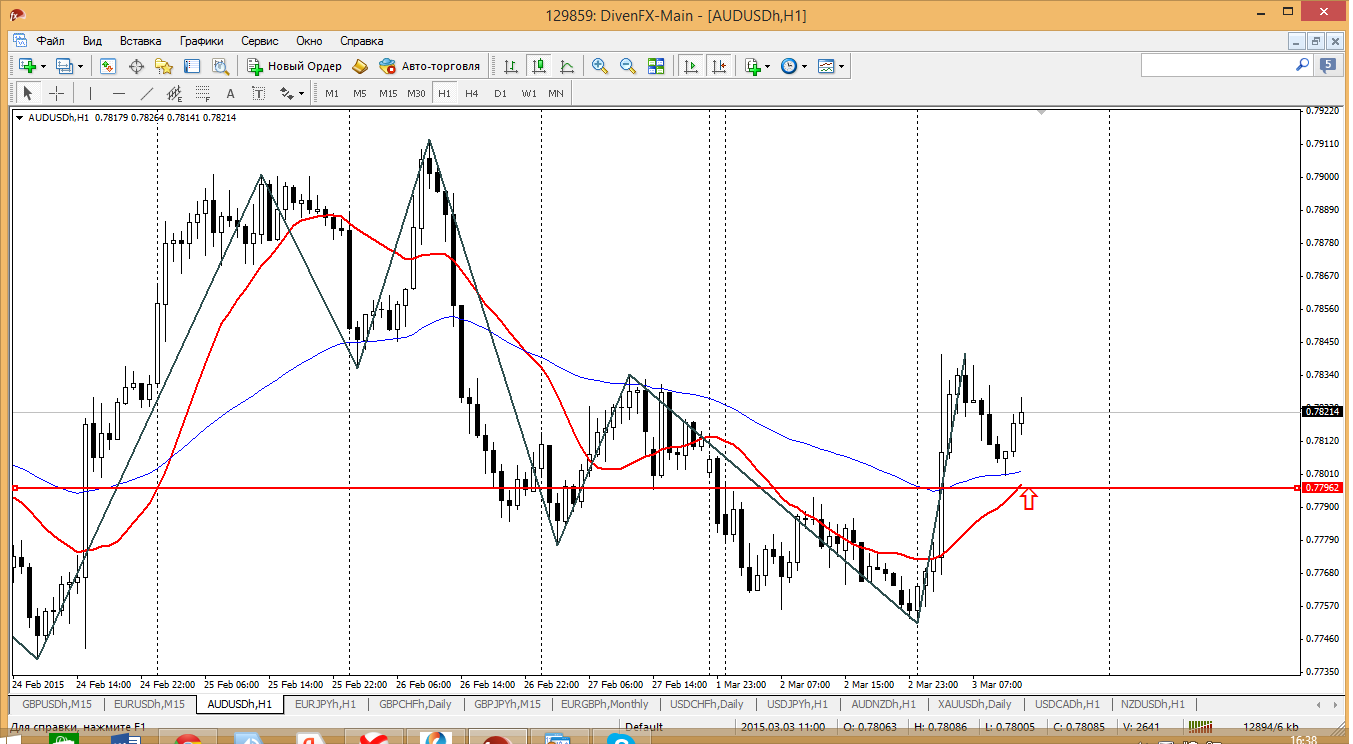Toggle Авто-торговля auto trading
The width and height of the screenshot is (1353, 744).
tap(429, 66)
